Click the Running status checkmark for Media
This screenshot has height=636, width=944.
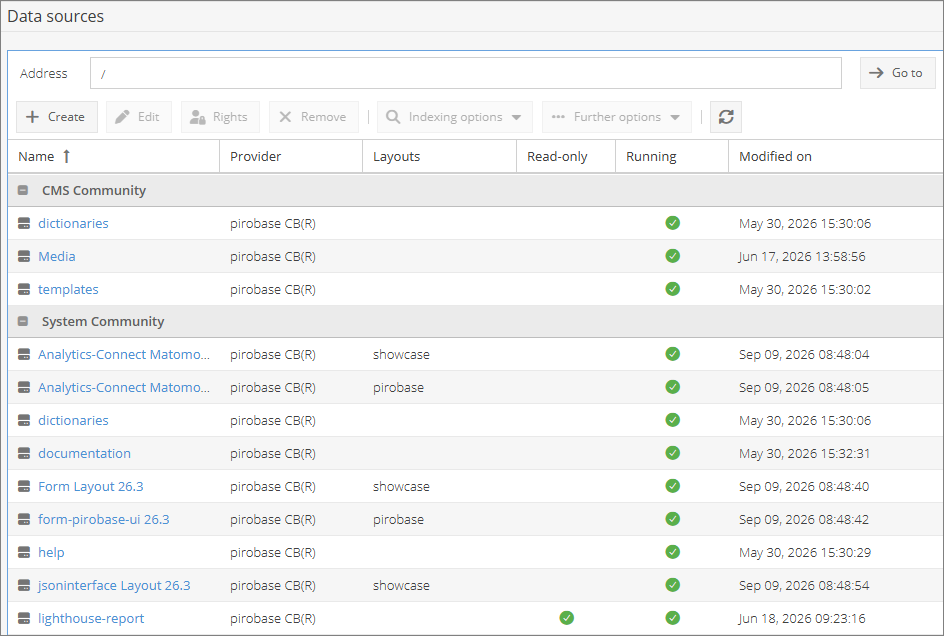pyautogui.click(x=672, y=256)
